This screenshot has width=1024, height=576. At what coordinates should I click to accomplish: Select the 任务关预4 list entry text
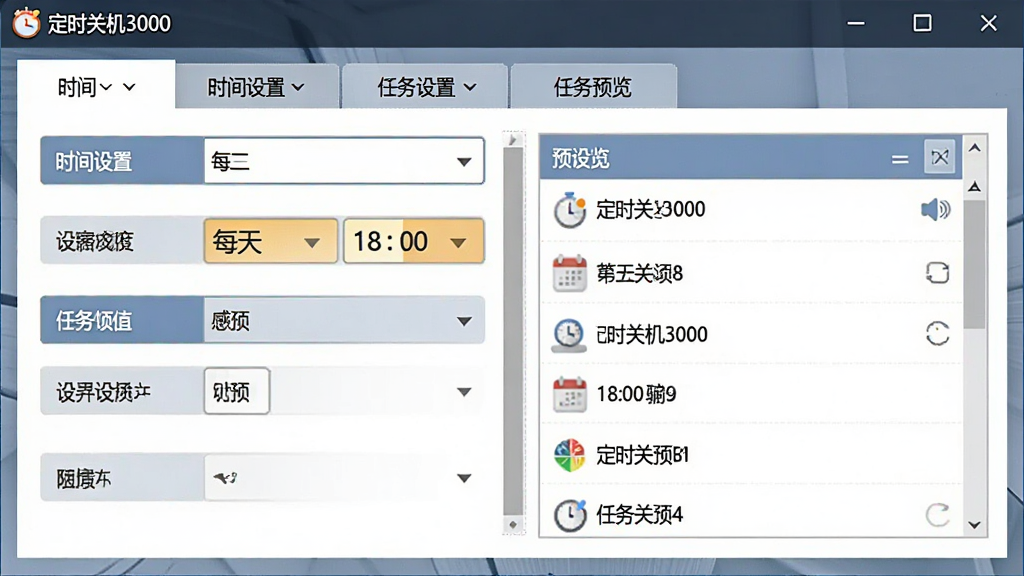pos(639,515)
